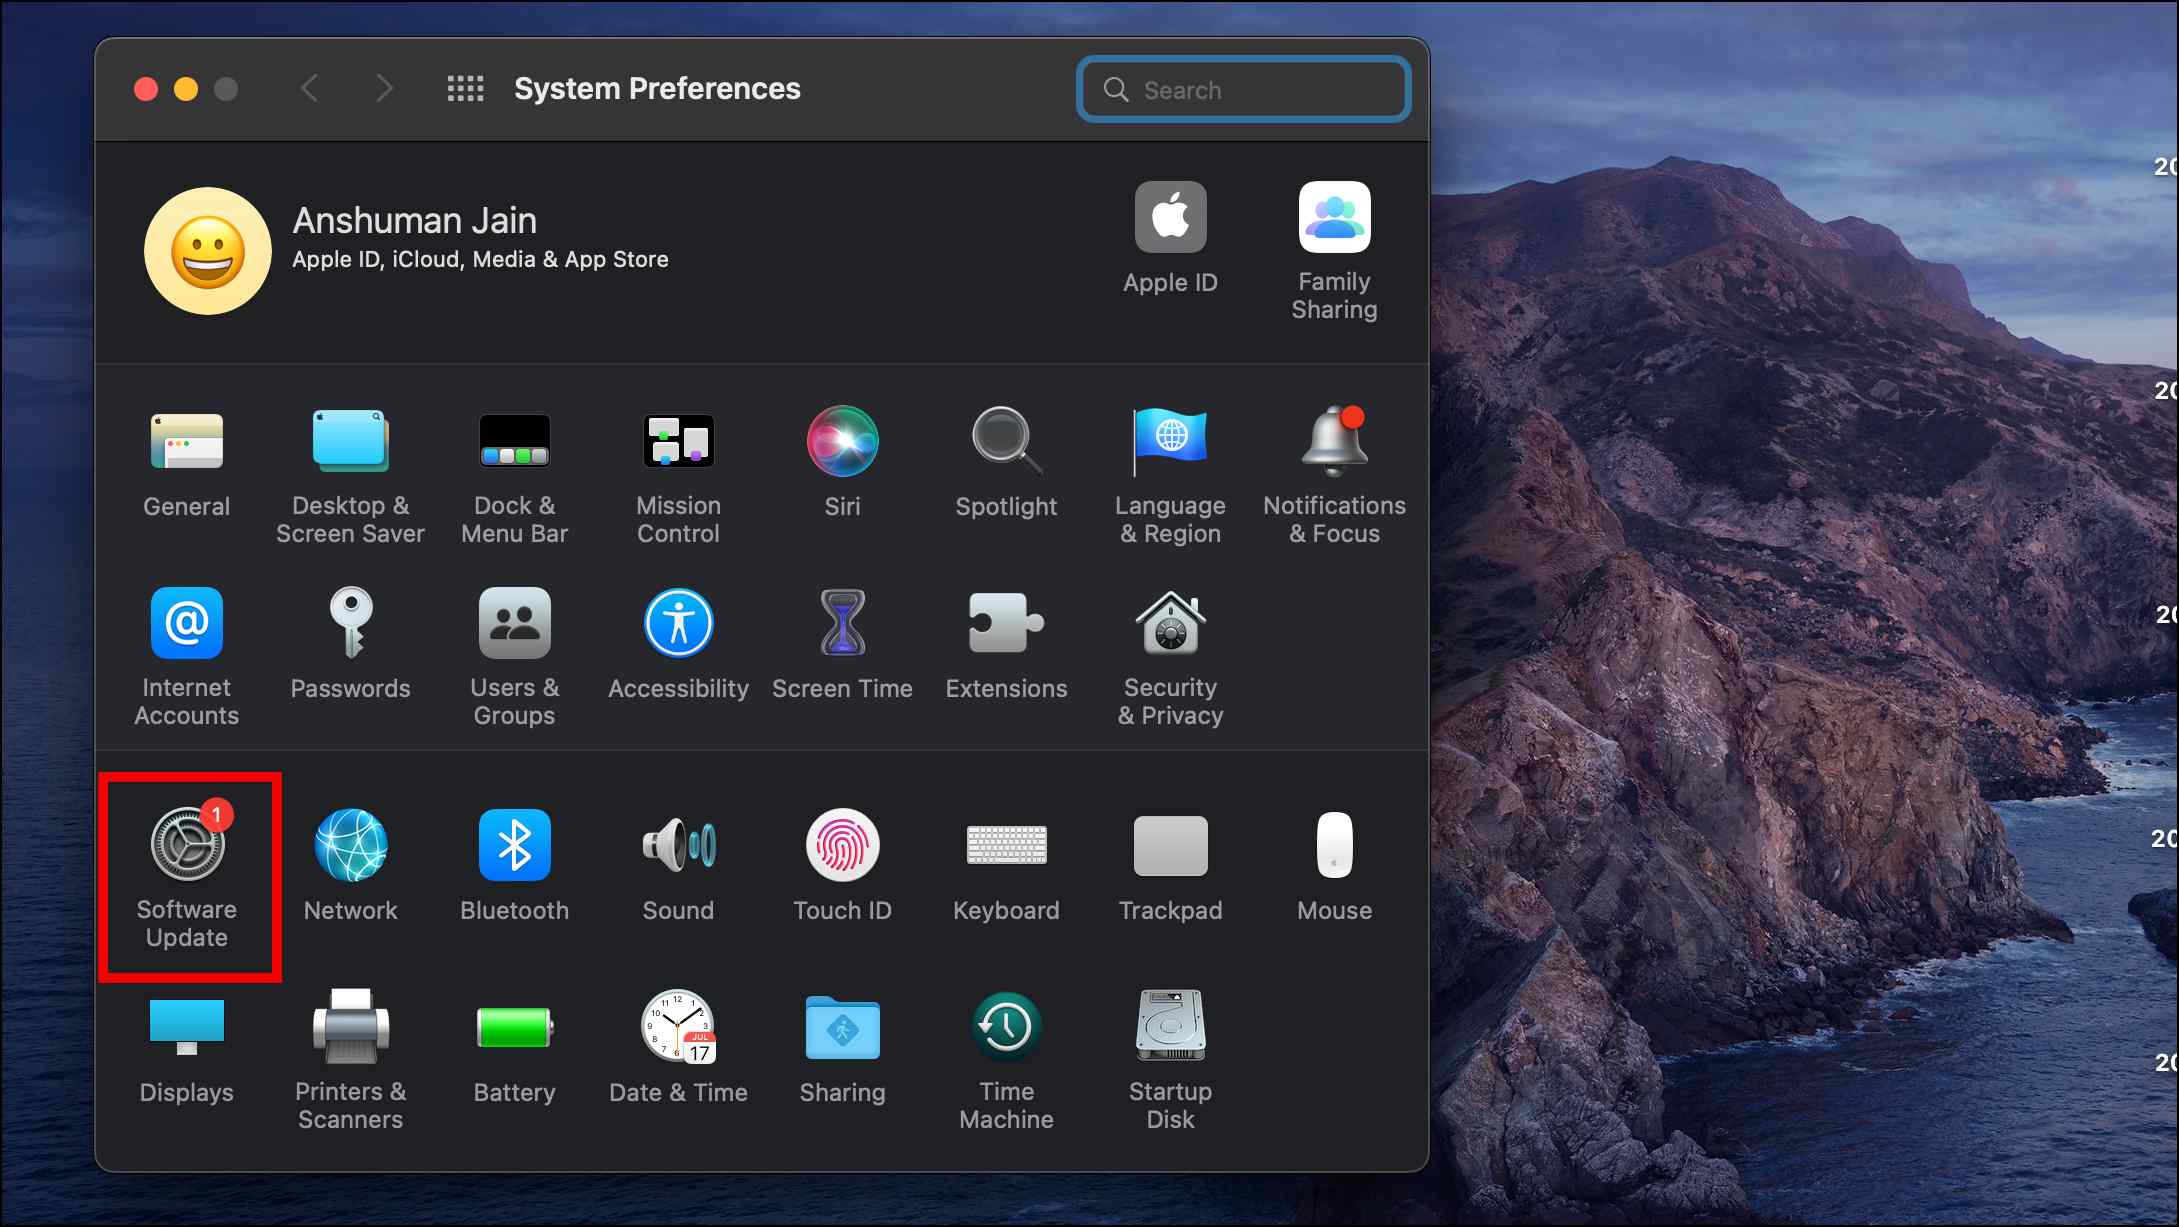Open Bluetooth settings

click(x=514, y=866)
